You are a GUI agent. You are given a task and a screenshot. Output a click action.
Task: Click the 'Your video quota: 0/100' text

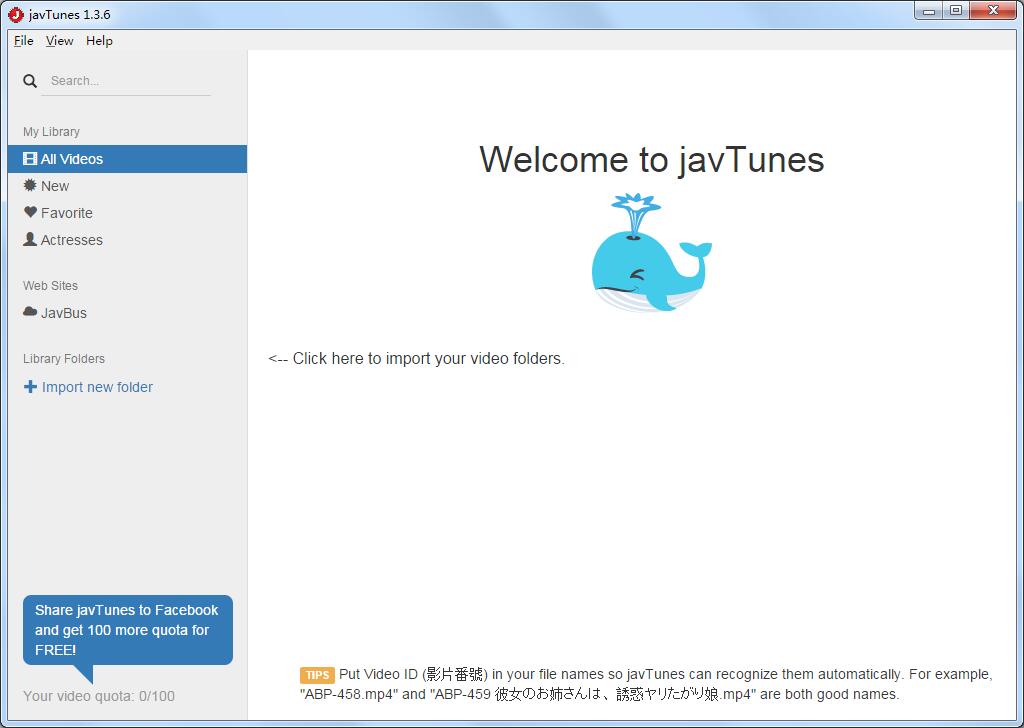[x=99, y=696]
